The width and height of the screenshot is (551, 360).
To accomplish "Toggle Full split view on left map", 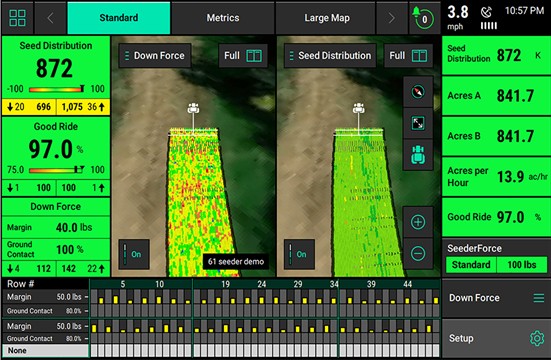I will 243,56.
